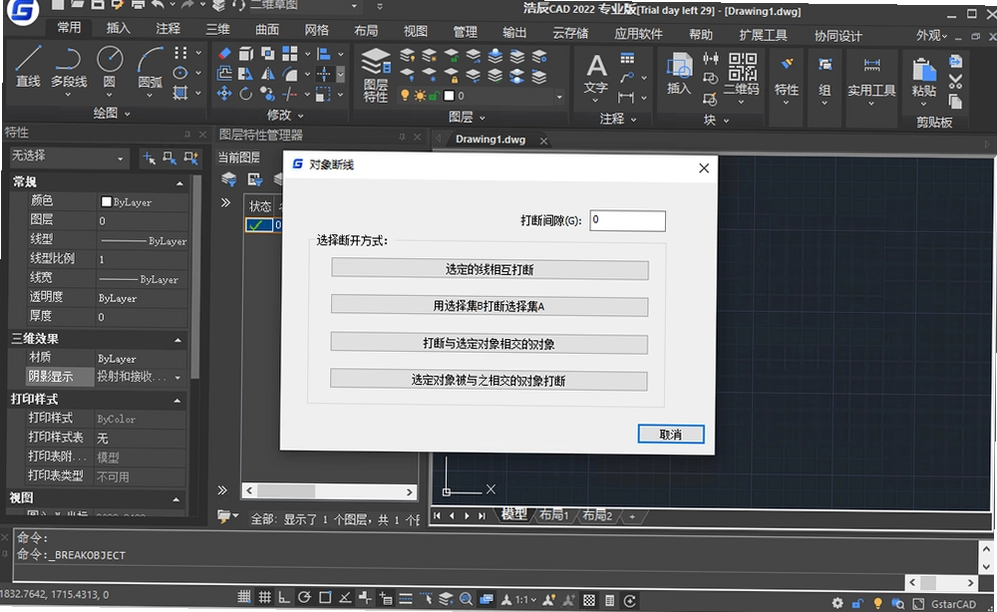Click the GstarCAD application logo button
Screen dimensions: 997x612
point(23,11)
